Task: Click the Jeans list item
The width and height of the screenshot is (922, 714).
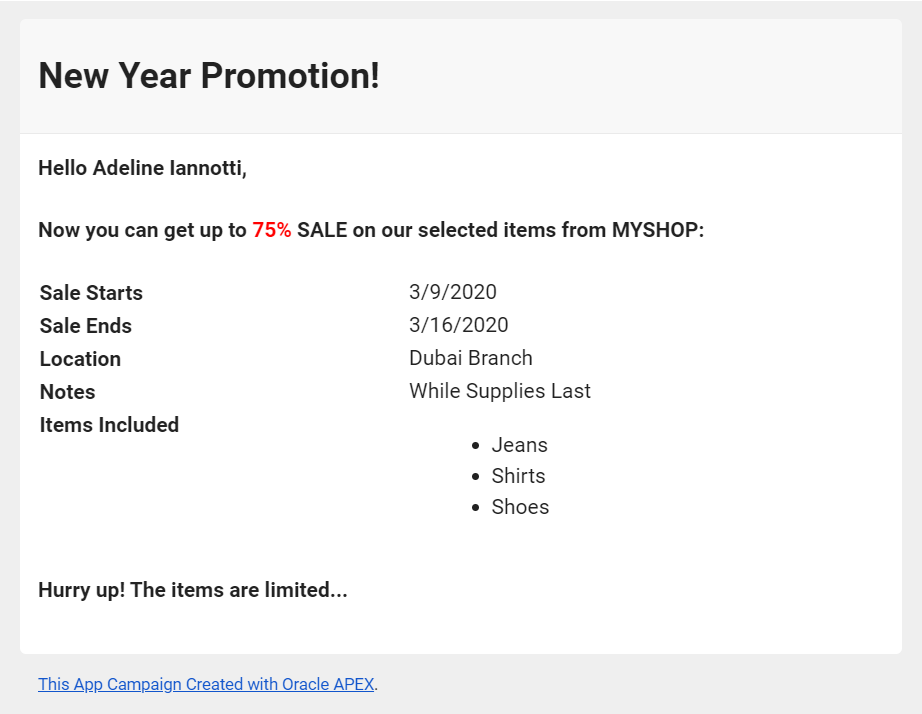Action: 520,445
